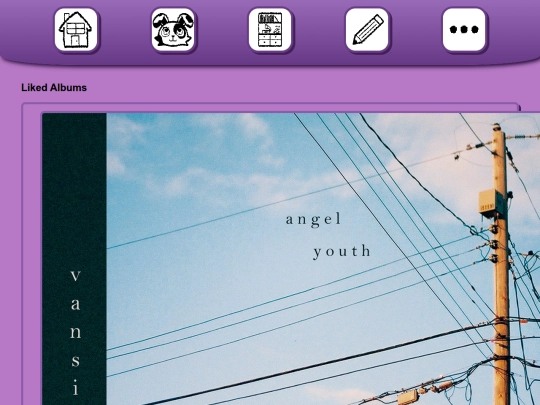Select the Liked Albums heading
The height and width of the screenshot is (405, 540).
coord(54,87)
